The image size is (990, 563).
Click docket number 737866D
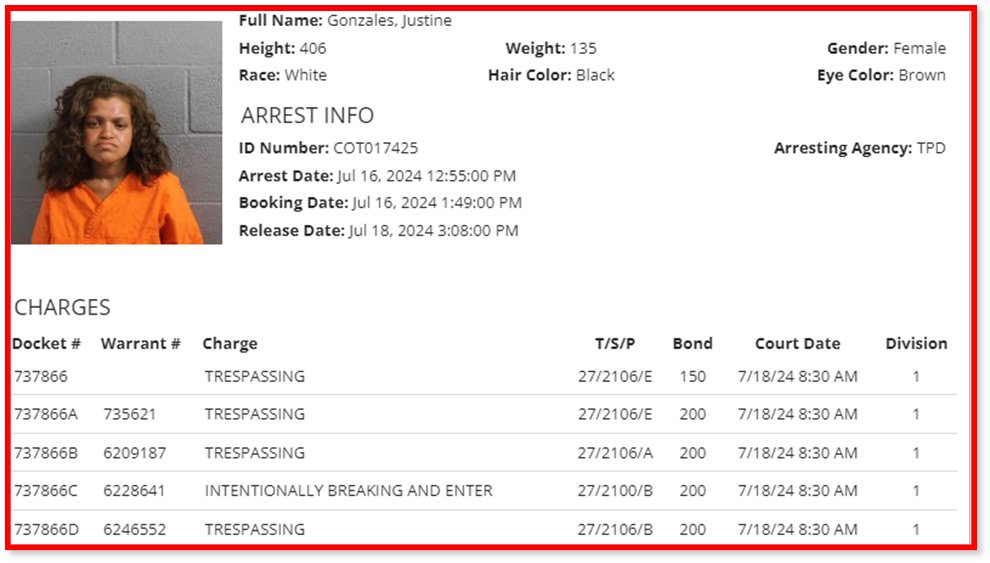[x=46, y=529]
